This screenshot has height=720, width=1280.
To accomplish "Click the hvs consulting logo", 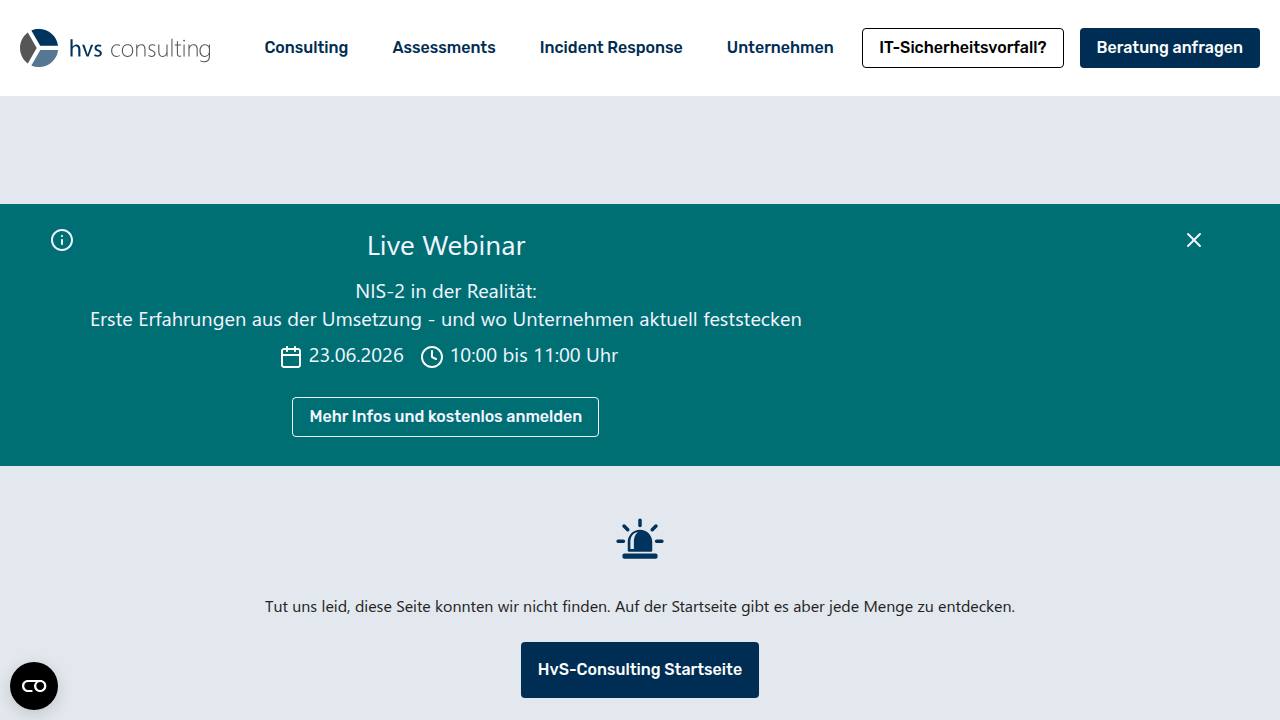I will (x=115, y=48).
